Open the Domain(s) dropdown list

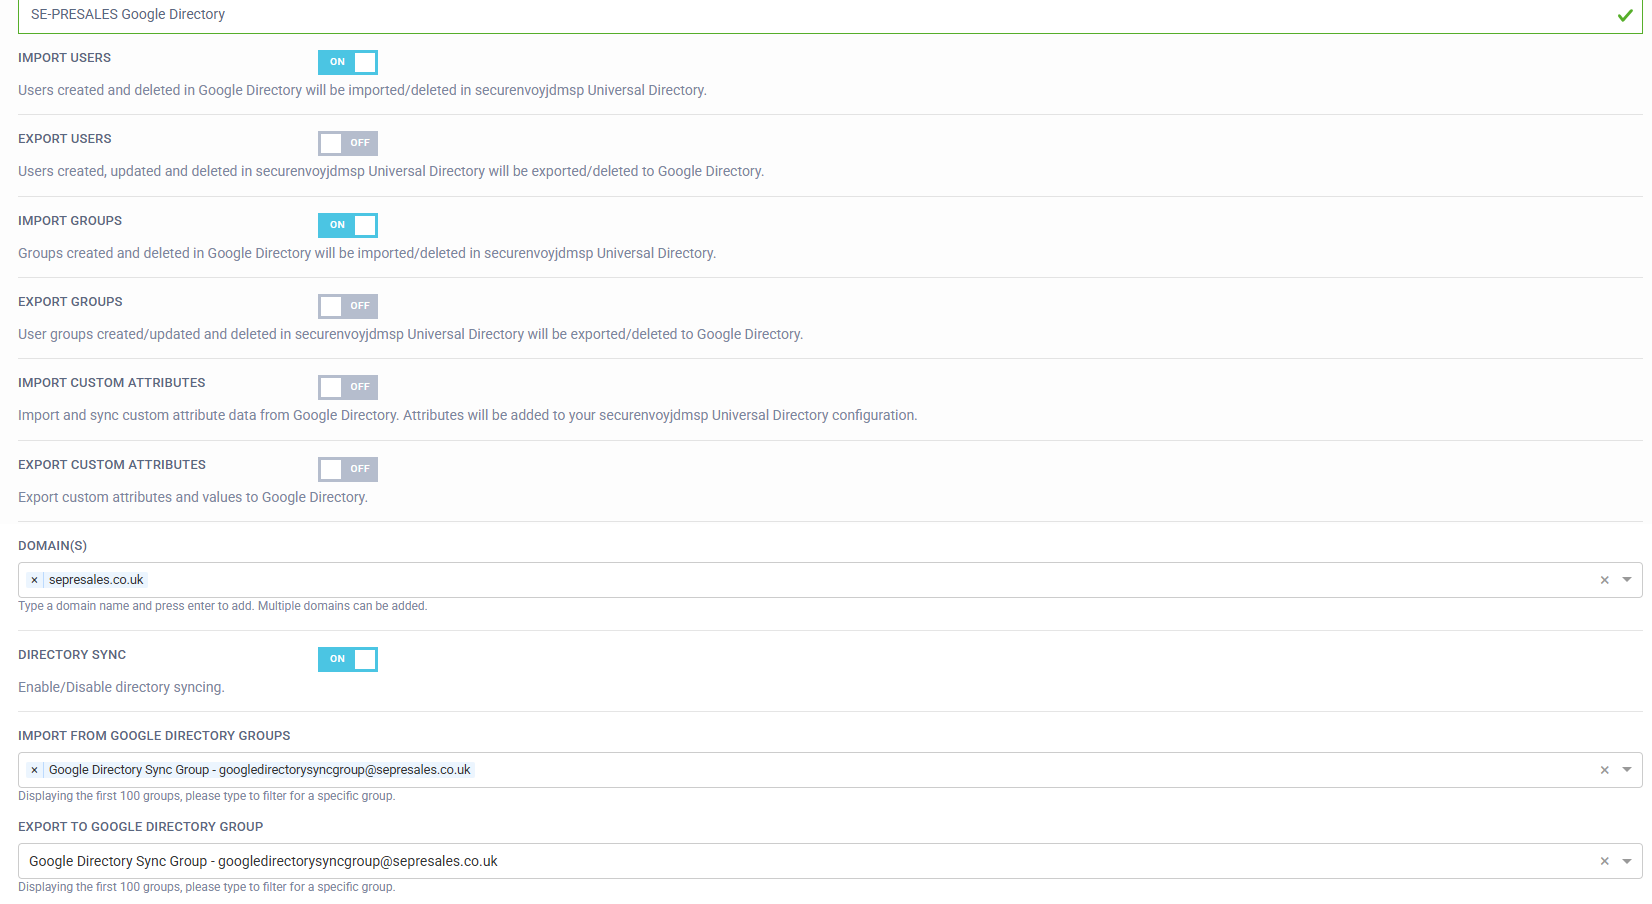pyautogui.click(x=1628, y=580)
